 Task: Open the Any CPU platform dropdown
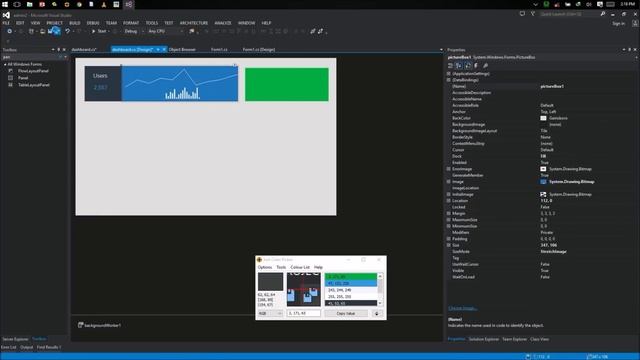click(x=166, y=31)
